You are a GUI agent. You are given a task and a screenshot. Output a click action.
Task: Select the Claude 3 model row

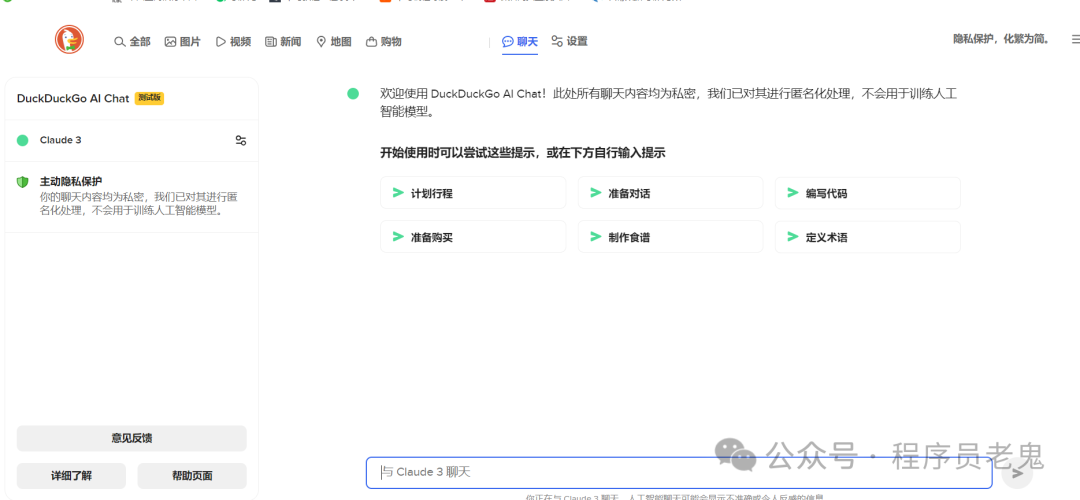(x=131, y=140)
